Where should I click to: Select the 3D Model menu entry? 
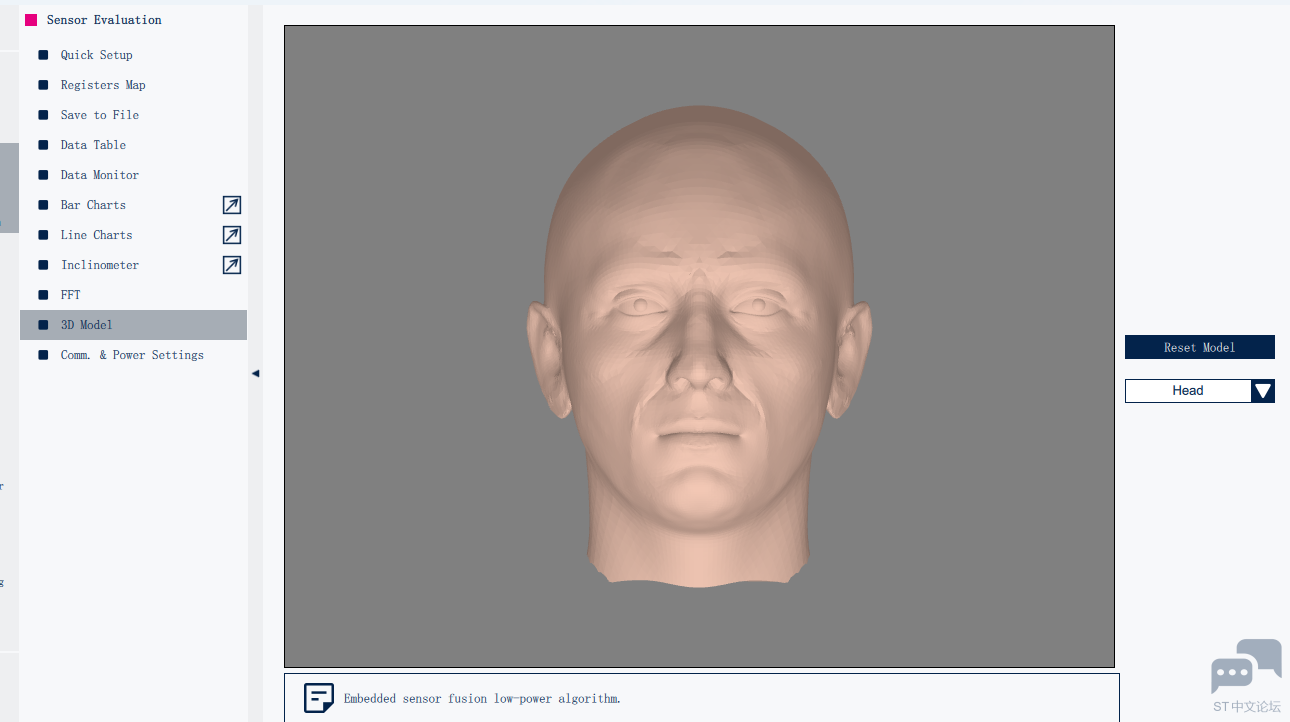tap(133, 325)
